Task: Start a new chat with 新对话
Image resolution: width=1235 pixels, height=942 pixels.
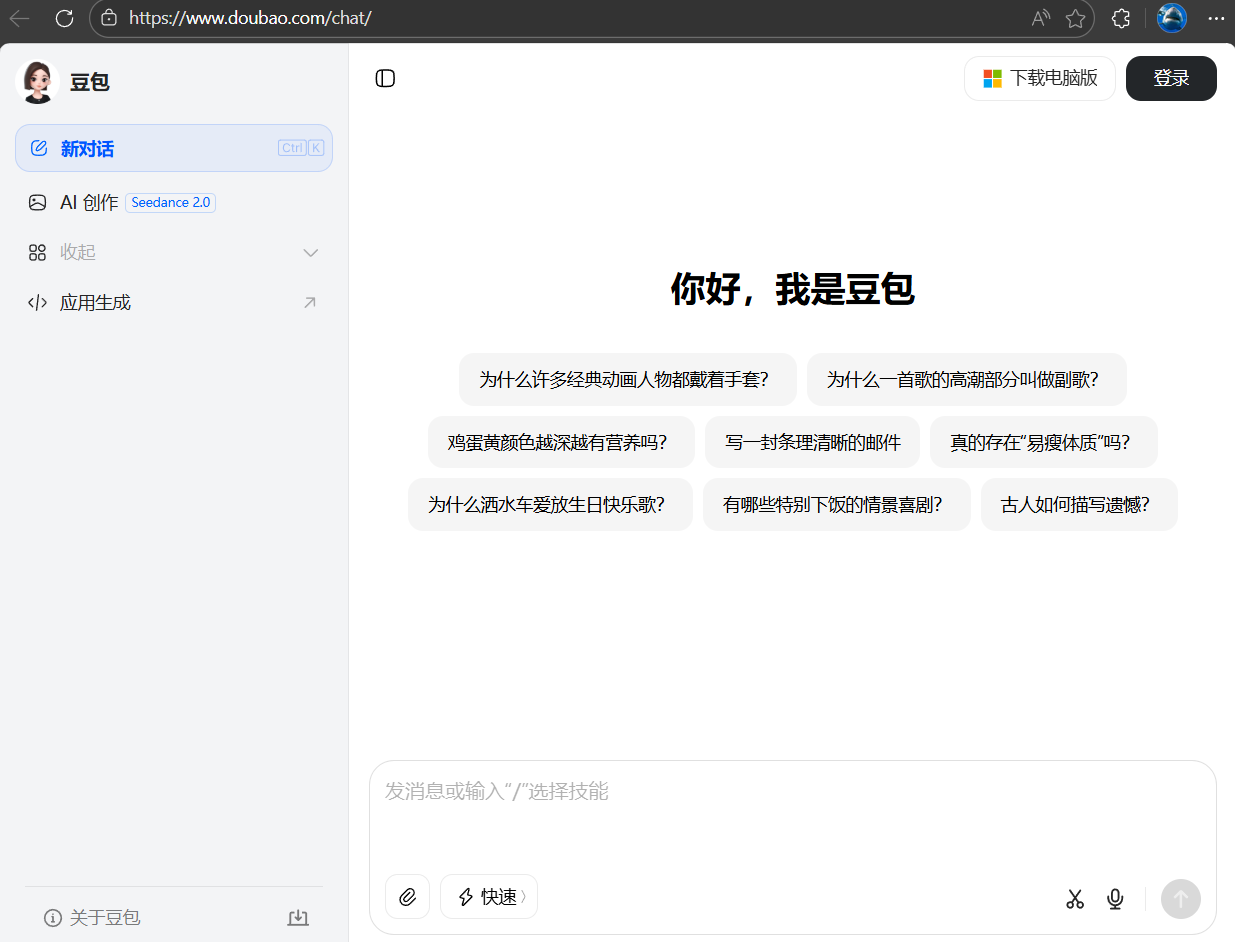Action: click(x=174, y=148)
